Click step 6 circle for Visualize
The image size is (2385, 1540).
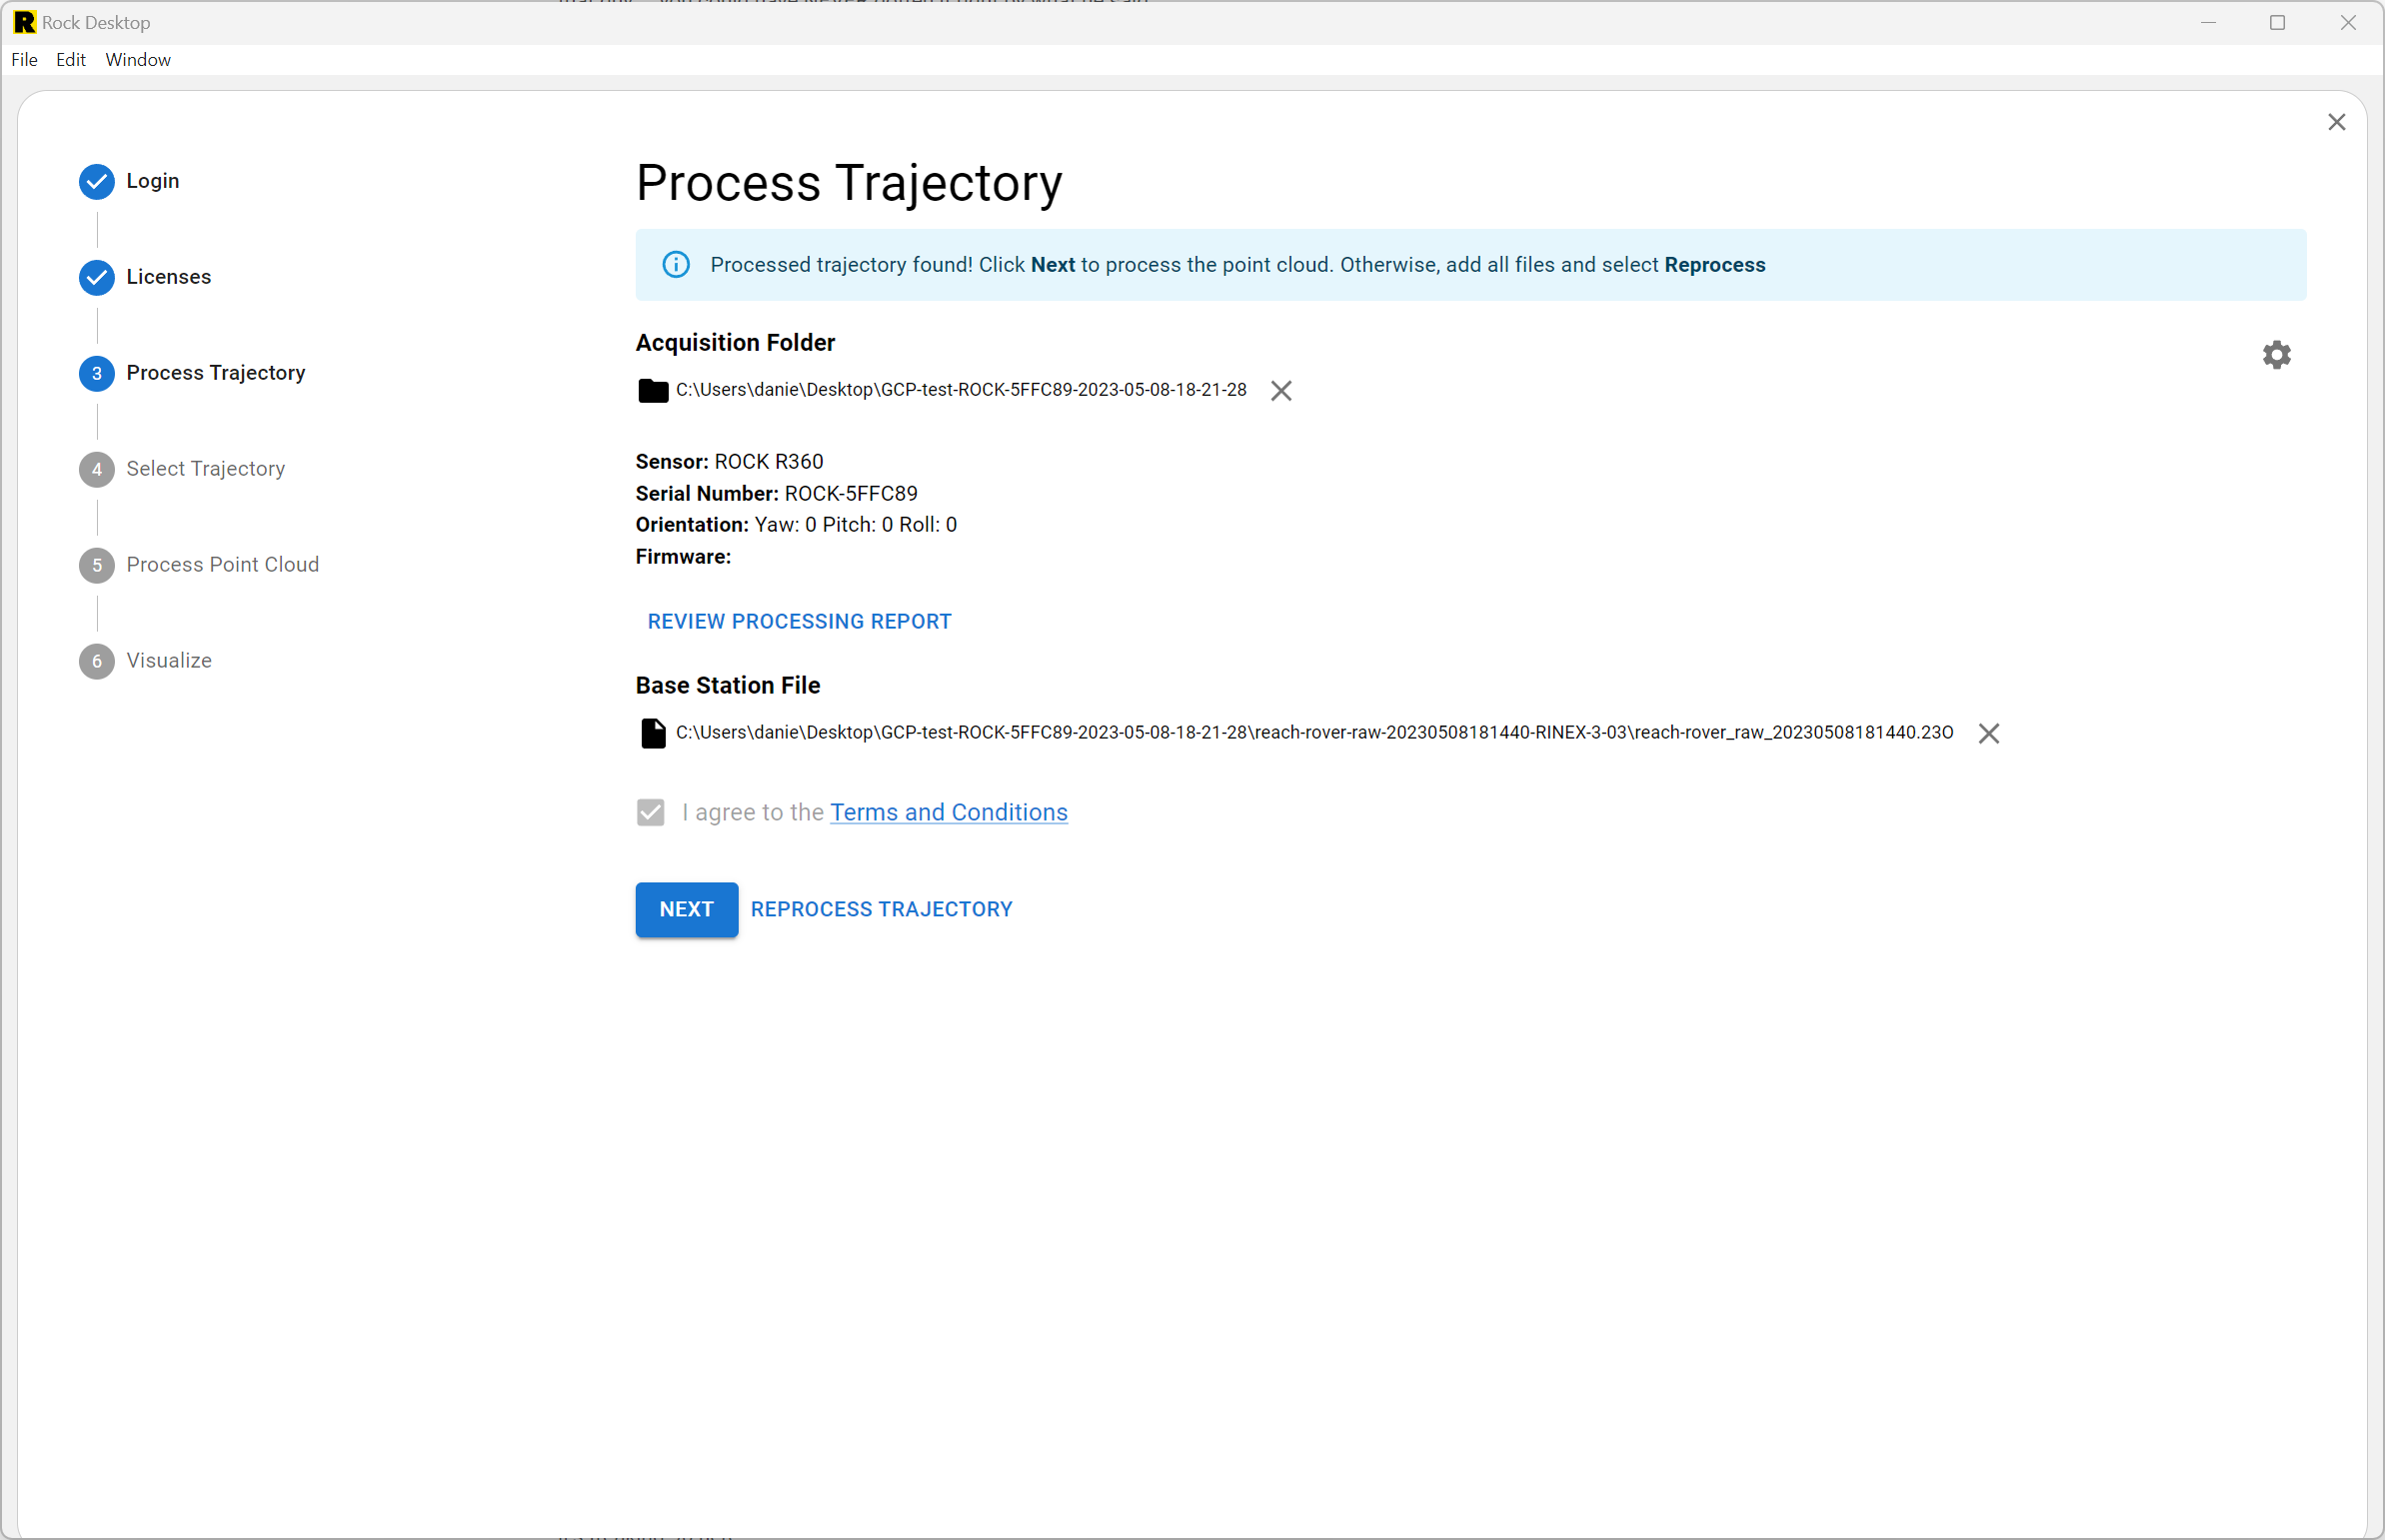point(97,661)
